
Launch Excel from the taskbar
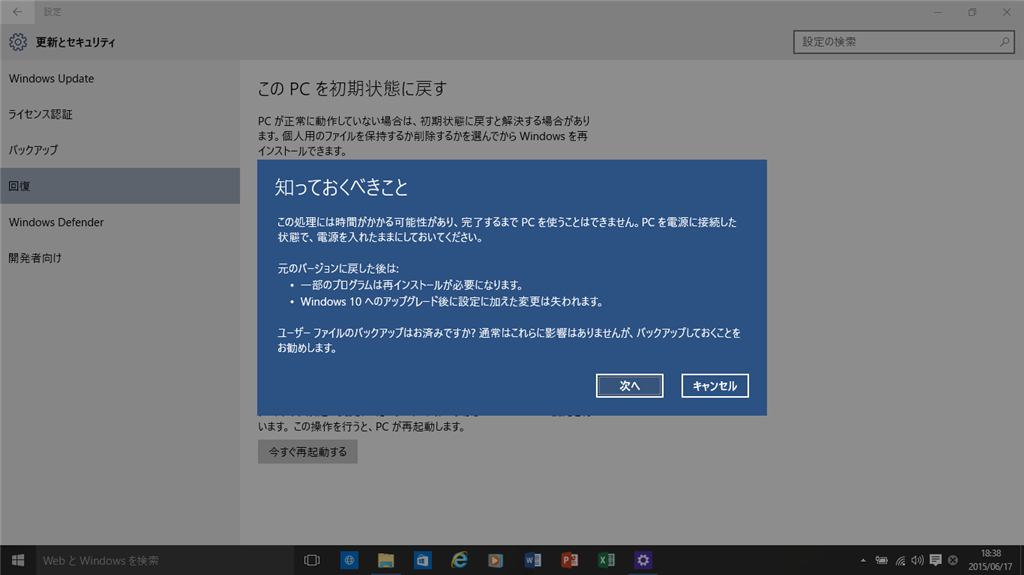point(606,560)
